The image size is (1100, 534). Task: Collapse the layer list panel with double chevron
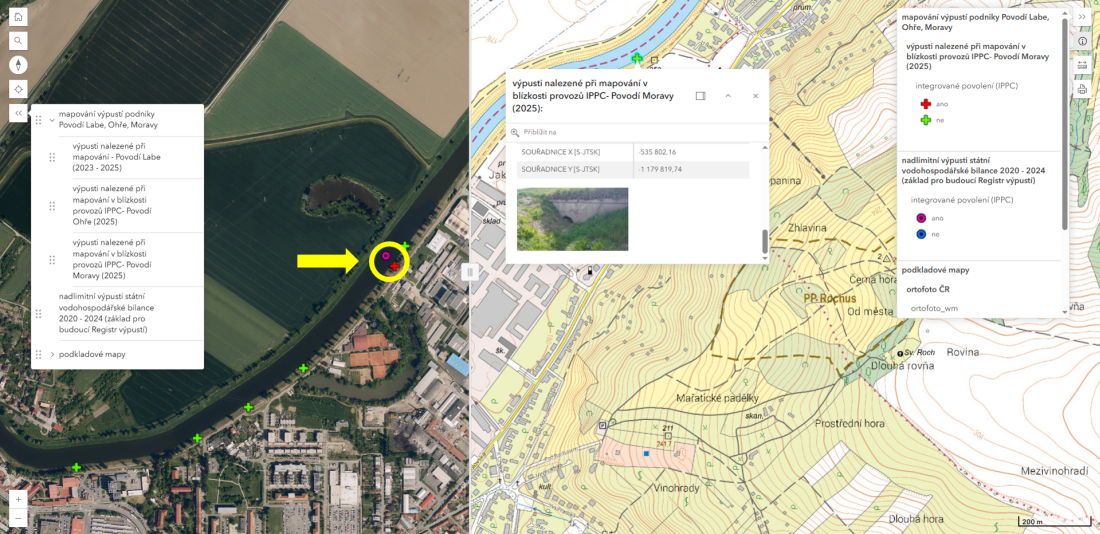coord(18,113)
